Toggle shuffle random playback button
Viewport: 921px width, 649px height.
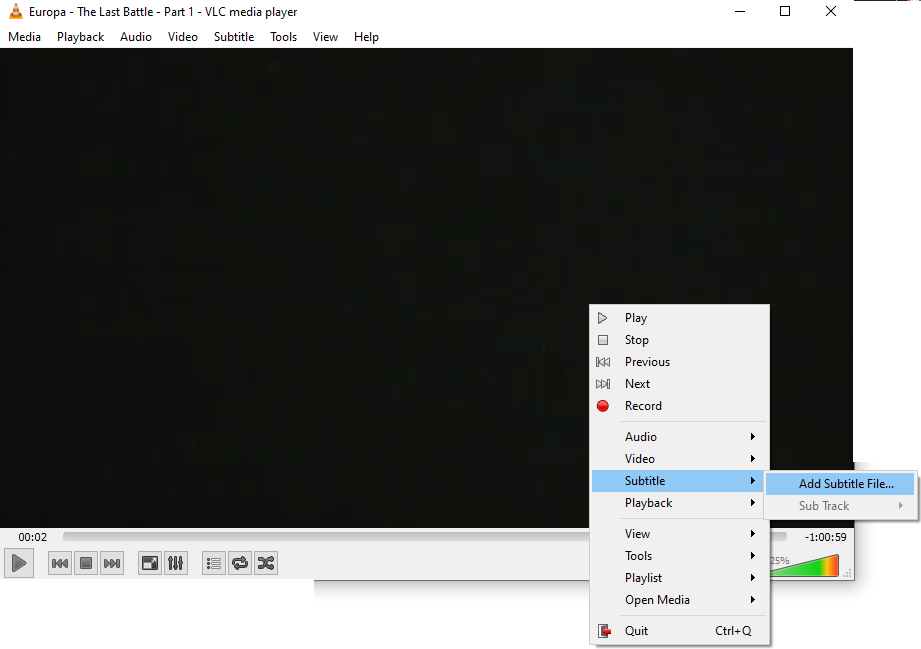[x=265, y=563]
